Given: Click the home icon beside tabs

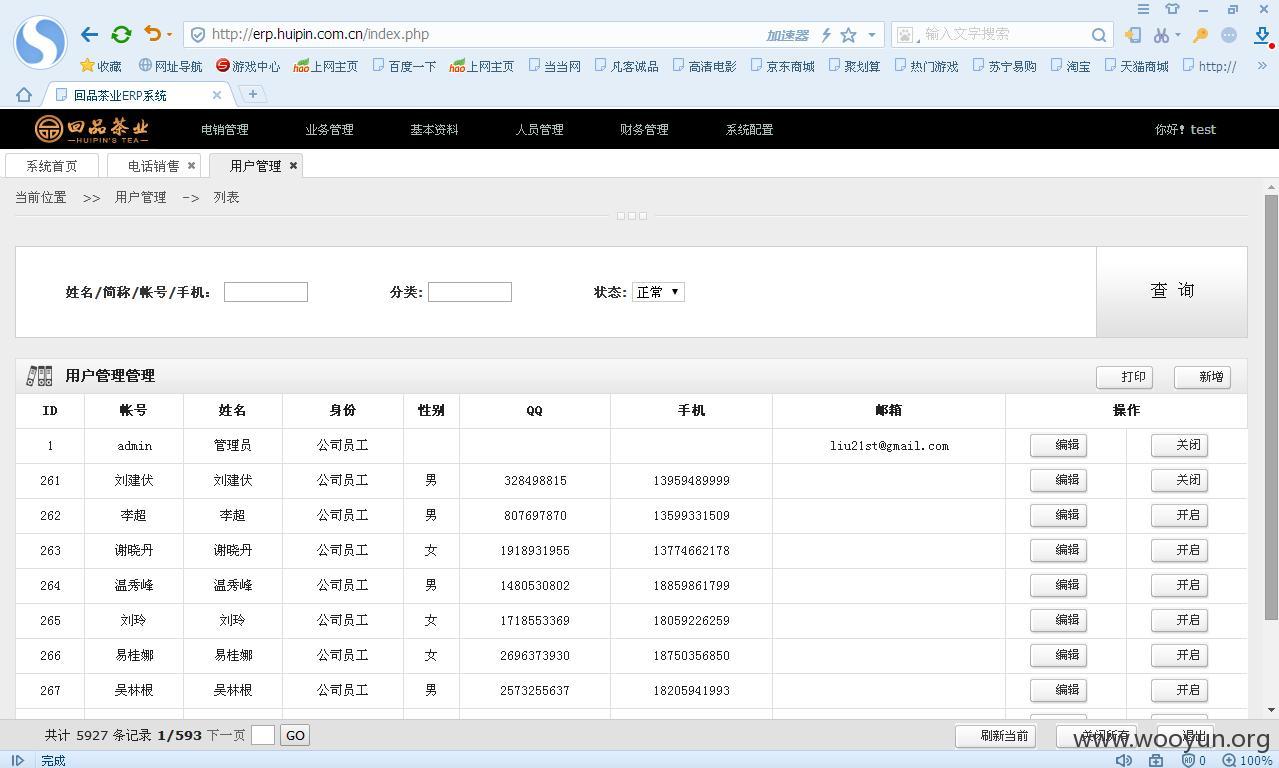Looking at the screenshot, I should click(x=24, y=95).
